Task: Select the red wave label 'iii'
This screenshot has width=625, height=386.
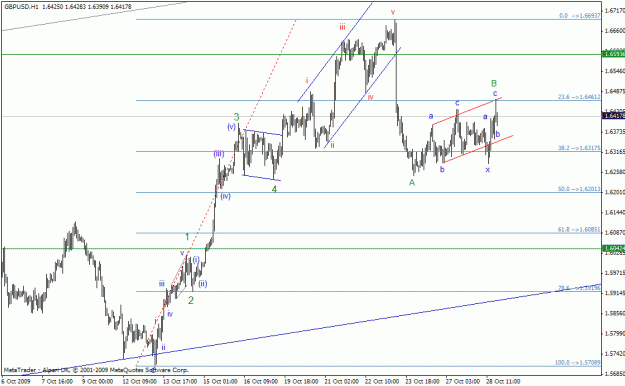Action: tap(342, 27)
